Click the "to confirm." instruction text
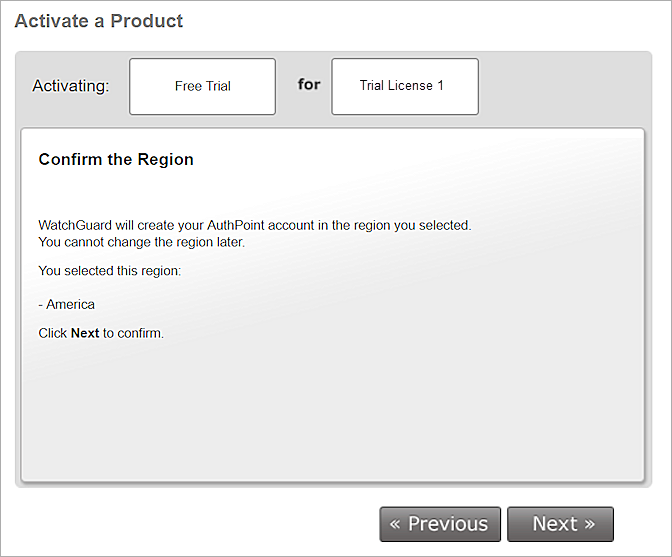This screenshot has width=672, height=557. [133, 334]
